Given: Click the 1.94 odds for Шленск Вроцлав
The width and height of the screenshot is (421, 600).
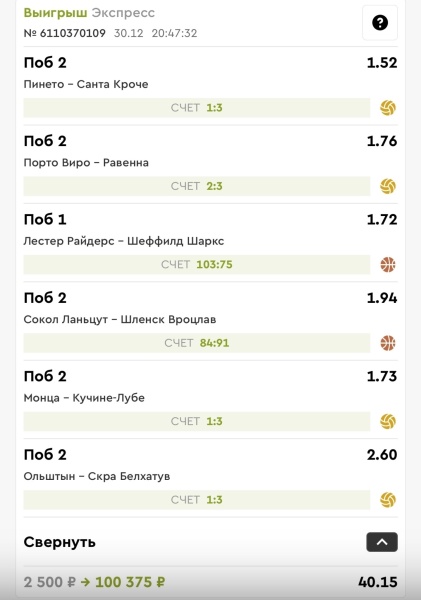Looking at the screenshot, I should 382,298.
